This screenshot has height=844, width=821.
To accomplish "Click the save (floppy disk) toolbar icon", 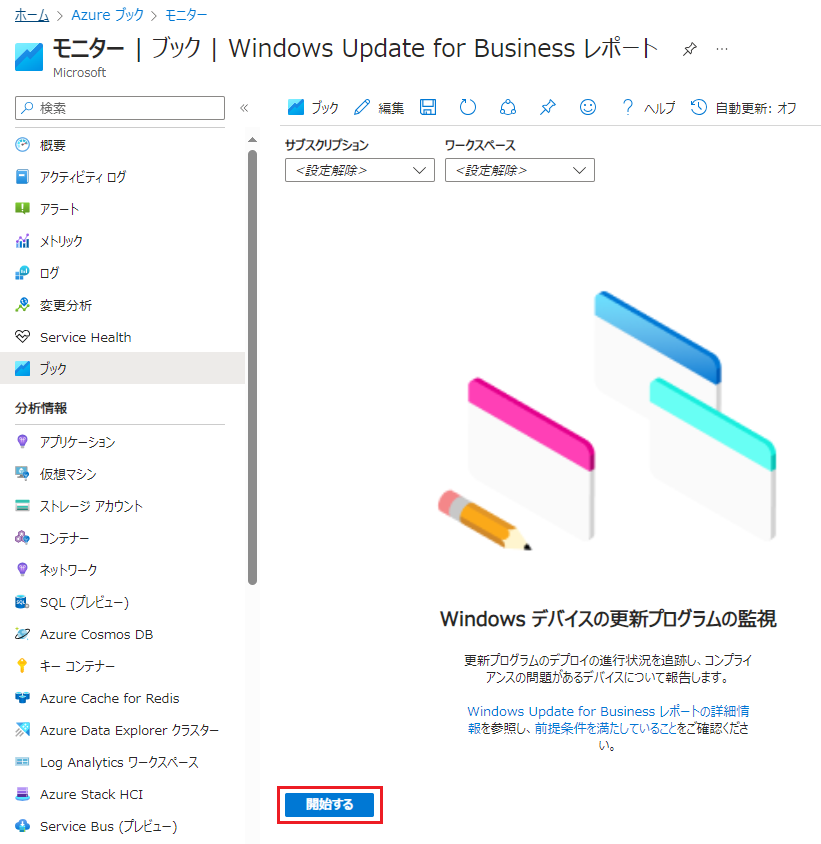I will coord(428,107).
